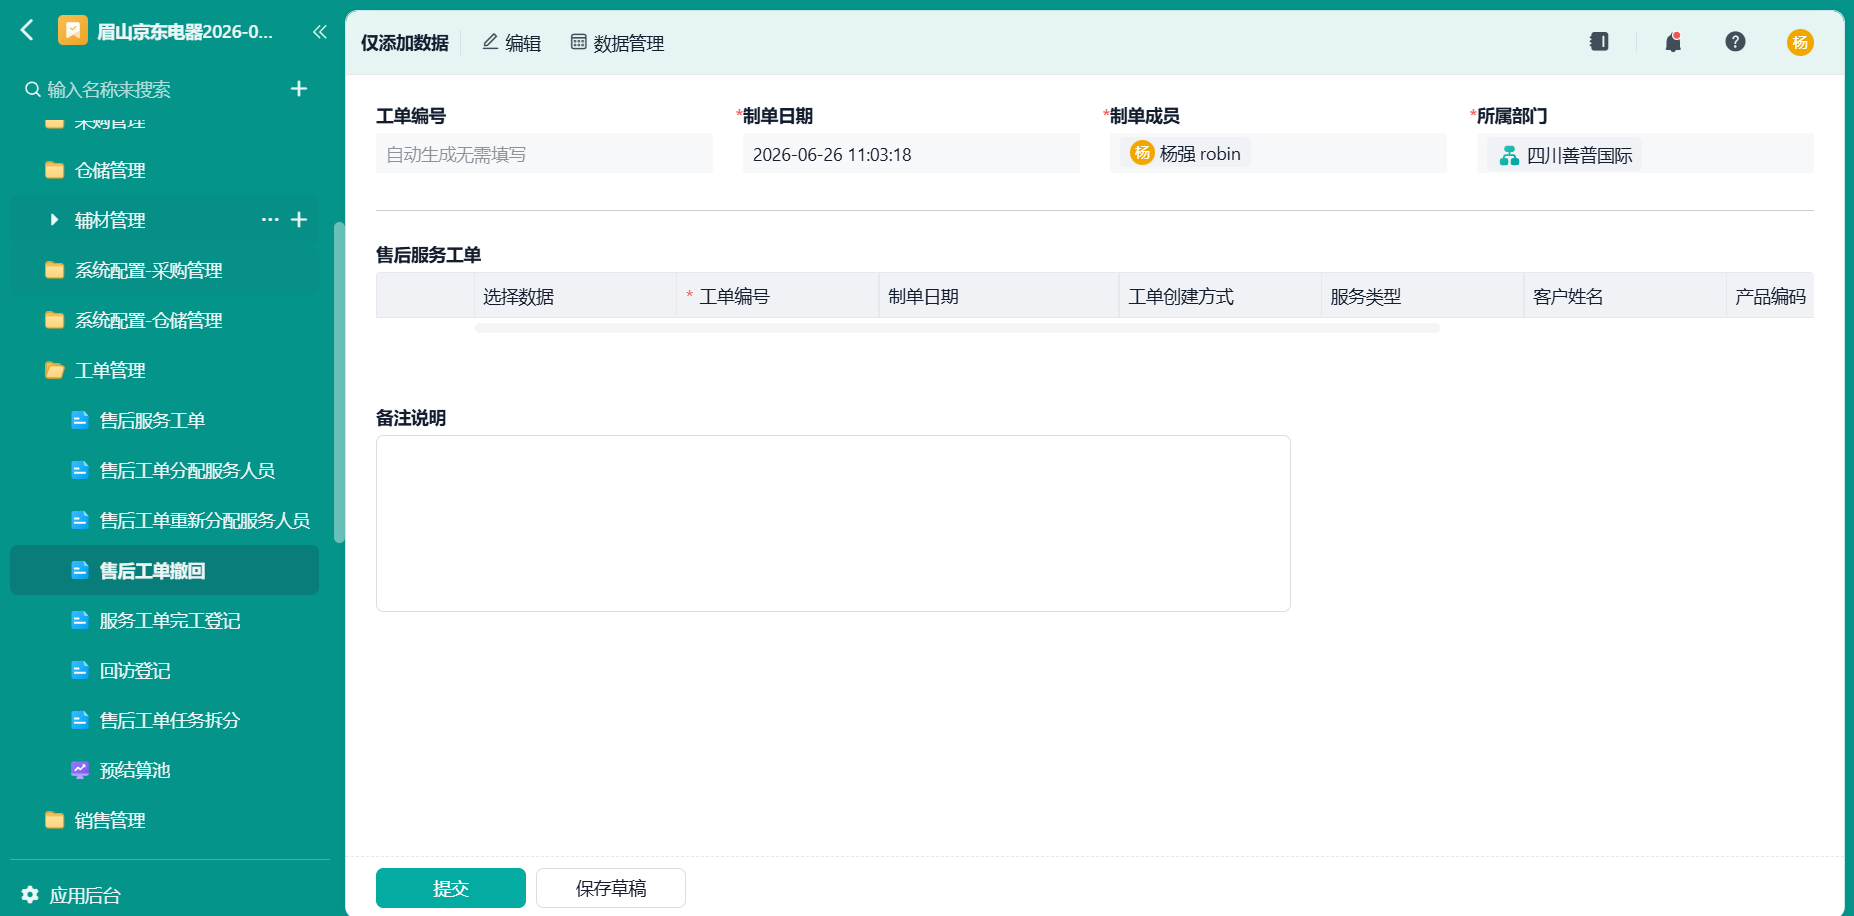Viewport: 1854px width, 916px height.
Task: Click the 产品编码 column header
Action: tap(1770, 296)
